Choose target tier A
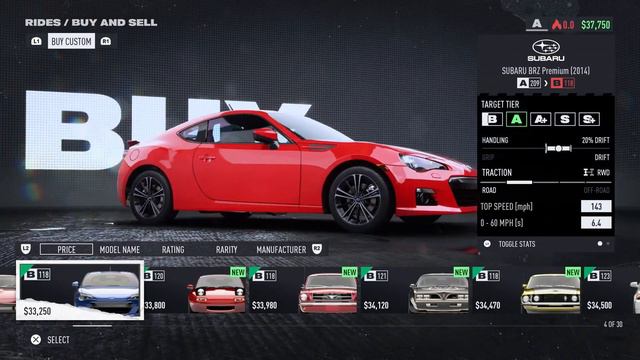640x360 pixels. (x=516, y=119)
